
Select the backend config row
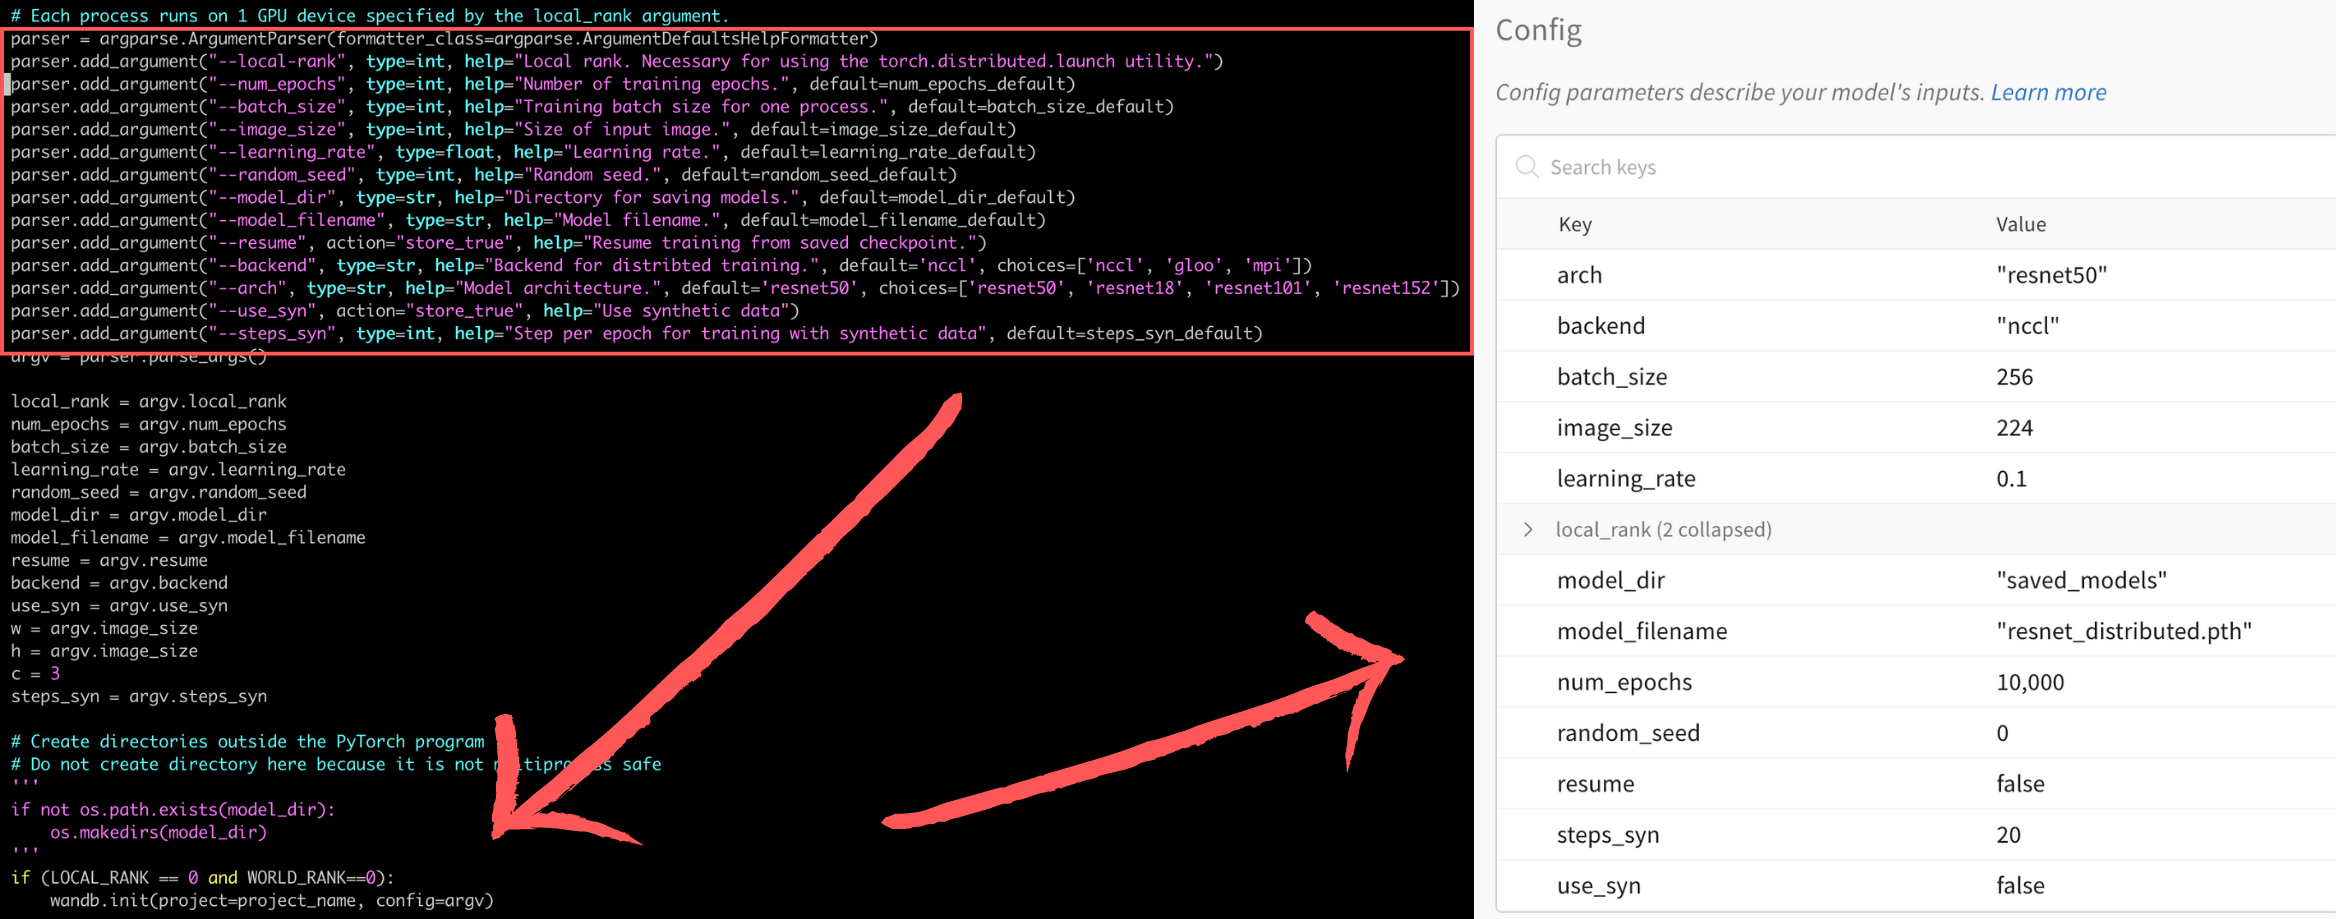[x=1601, y=325]
